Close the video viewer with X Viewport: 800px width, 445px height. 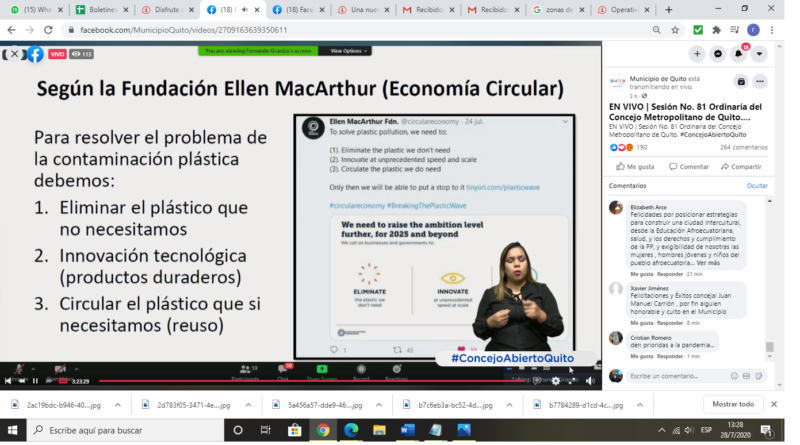[15, 54]
